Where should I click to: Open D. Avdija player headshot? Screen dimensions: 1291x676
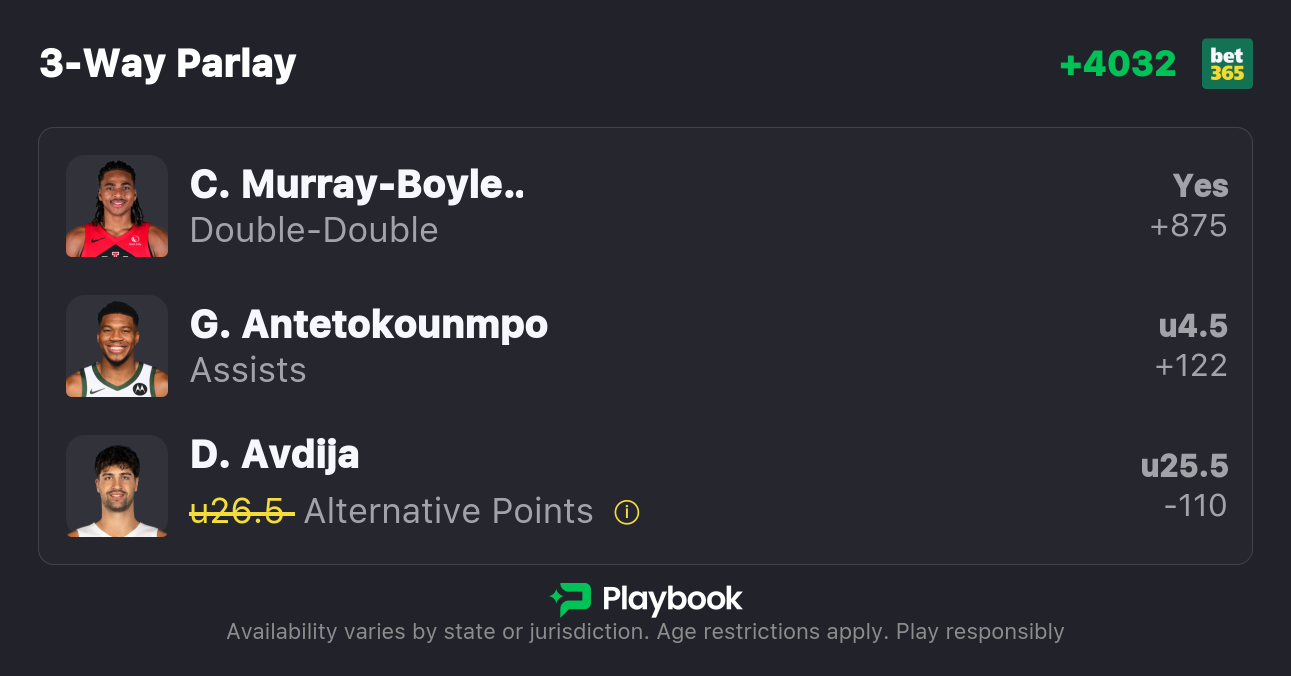tap(117, 486)
